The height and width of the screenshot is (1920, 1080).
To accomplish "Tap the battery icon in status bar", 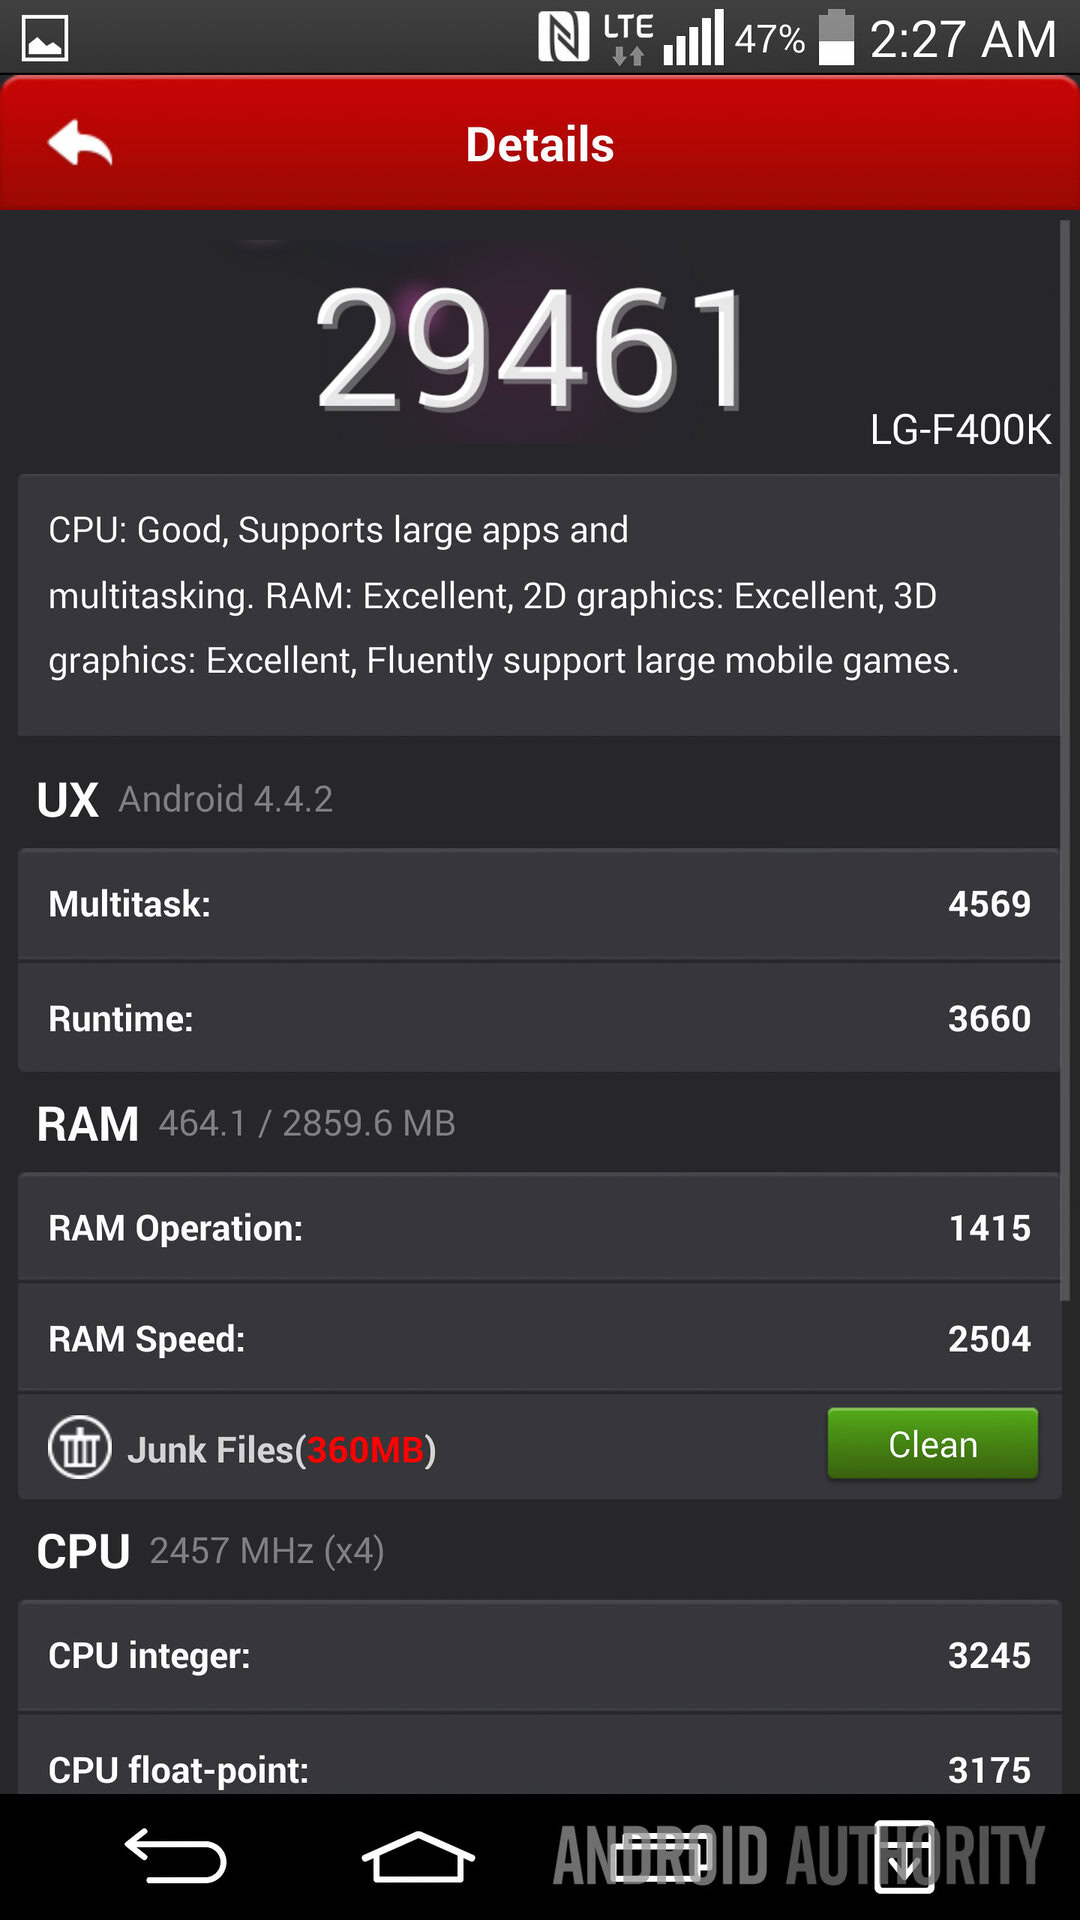I will 836,38.
